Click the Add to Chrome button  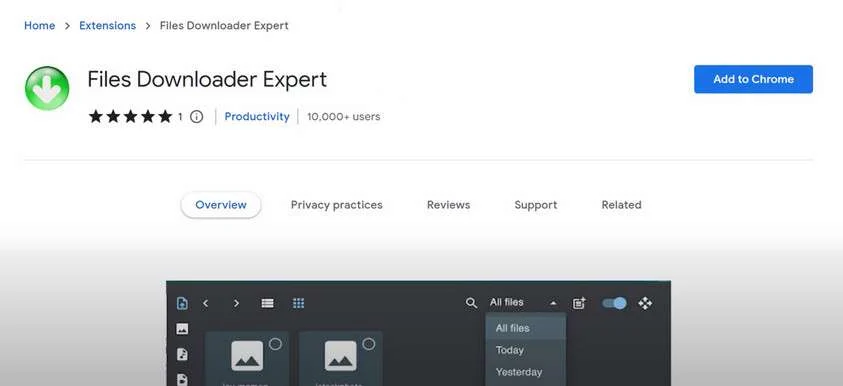[753, 79]
